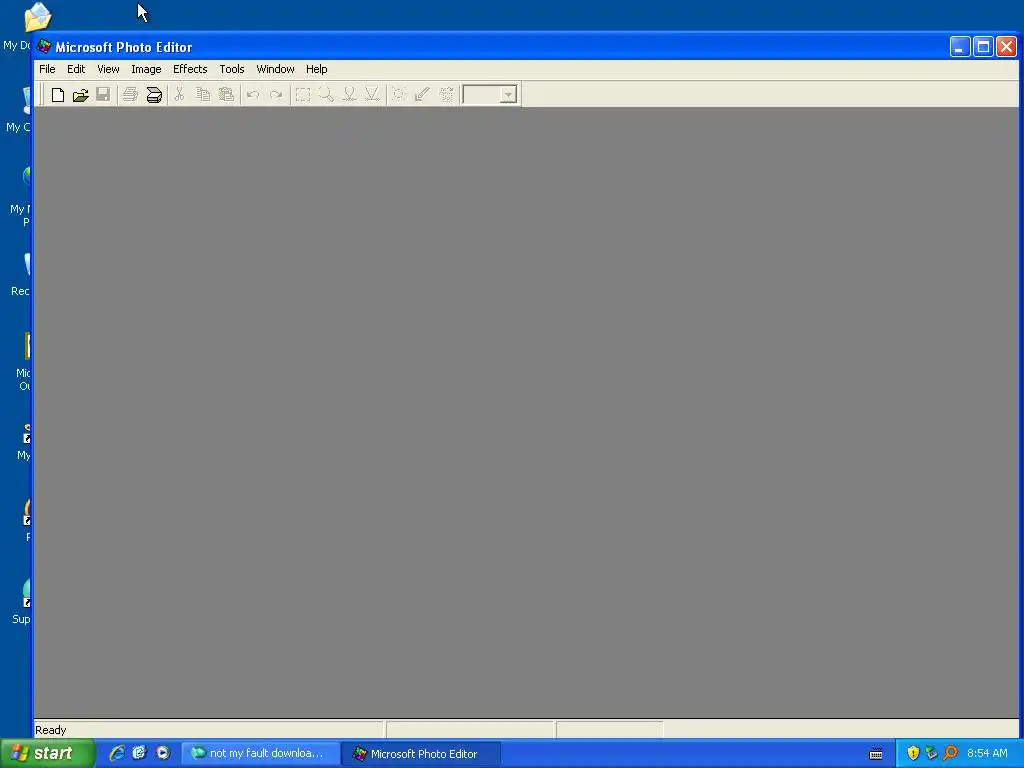The image size is (1024, 768).
Task: Open the Effects menu
Action: point(190,69)
